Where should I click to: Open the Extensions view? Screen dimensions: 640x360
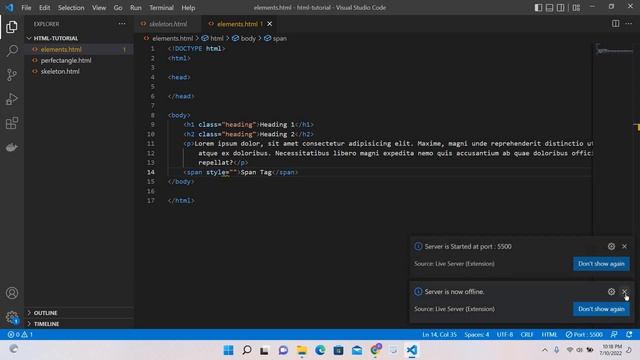[12, 123]
